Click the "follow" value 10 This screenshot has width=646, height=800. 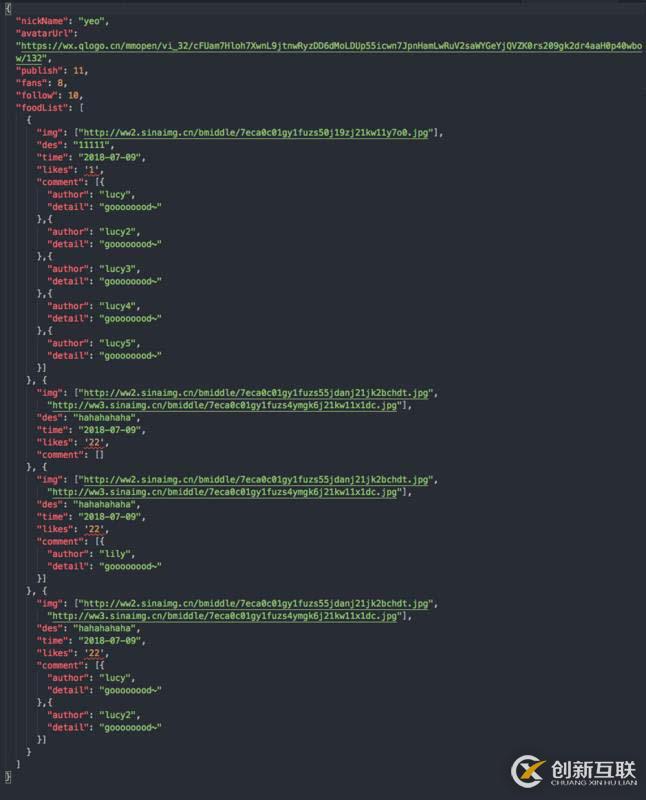point(73,95)
